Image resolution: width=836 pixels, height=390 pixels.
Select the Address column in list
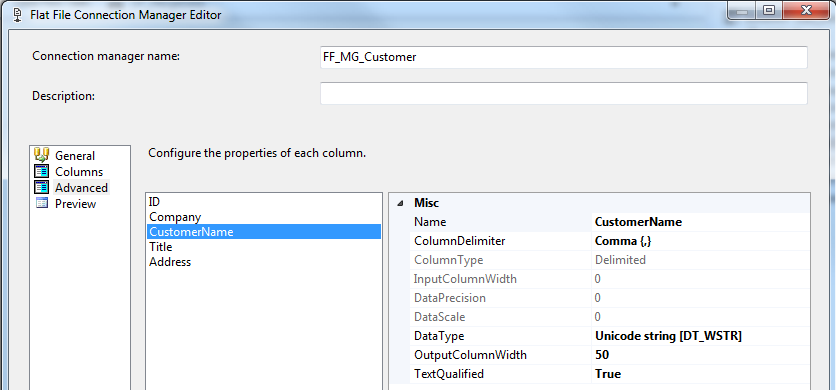[263, 262]
